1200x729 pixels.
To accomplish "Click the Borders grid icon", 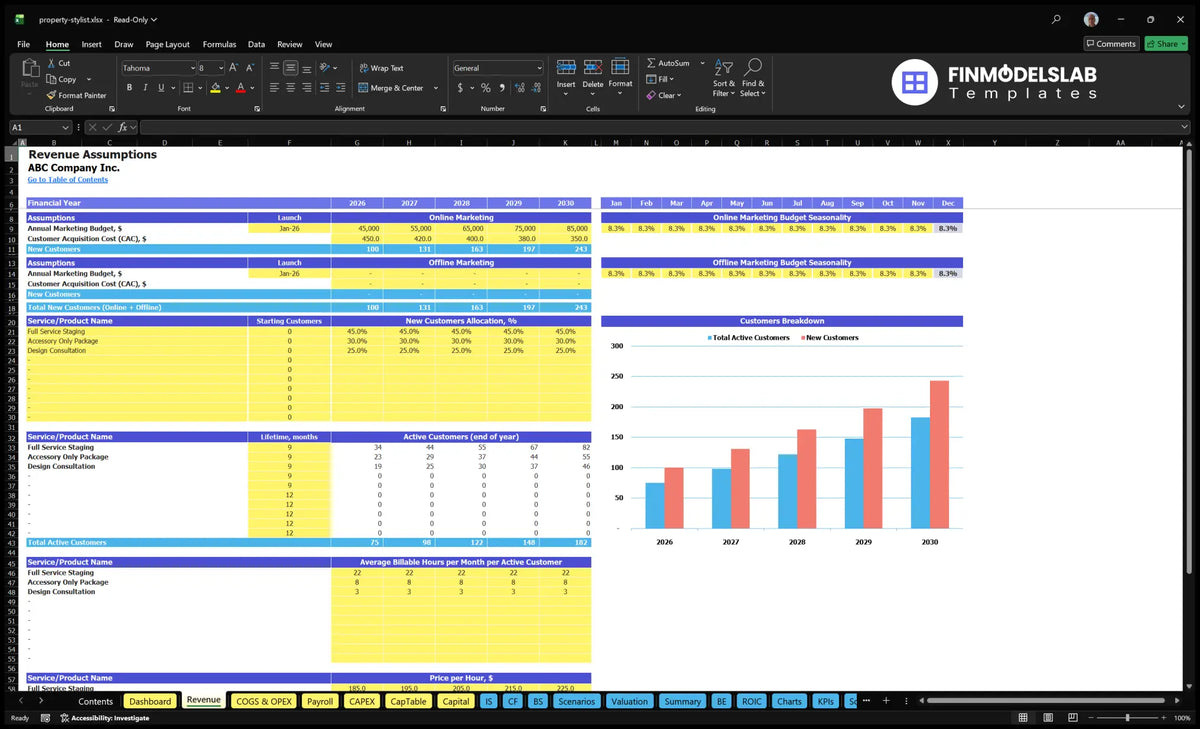I will 190,88.
